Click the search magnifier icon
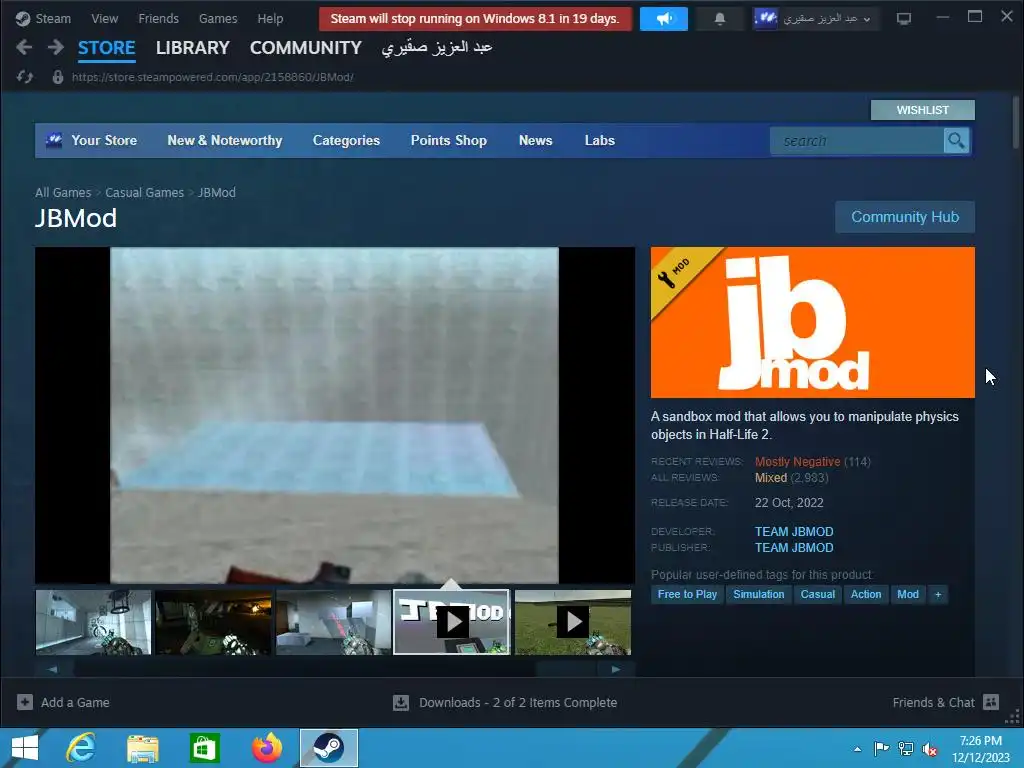This screenshot has width=1024, height=768. (x=956, y=140)
